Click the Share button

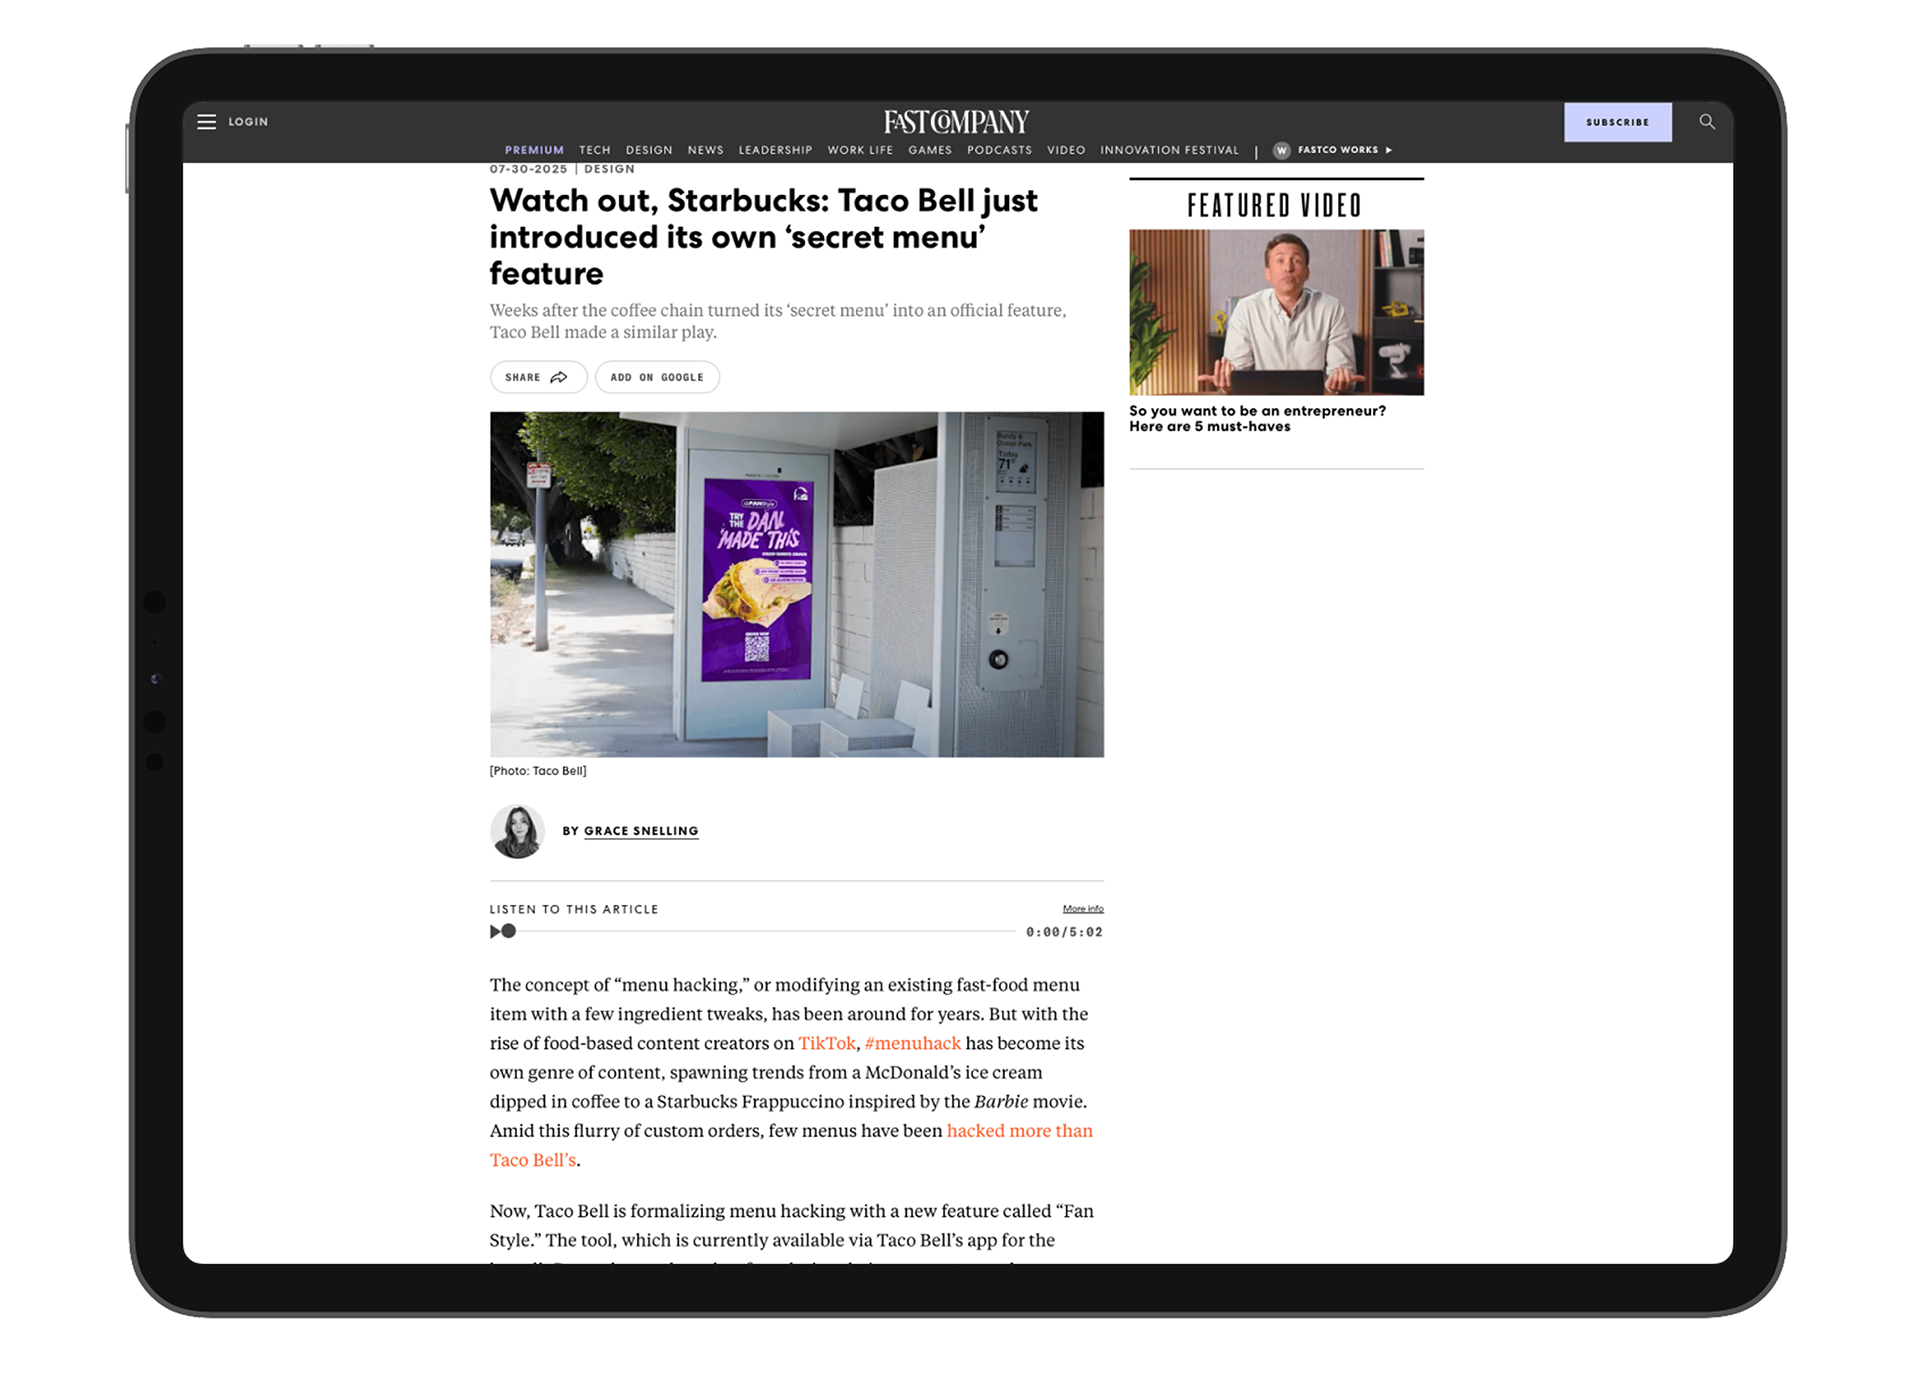pos(537,377)
